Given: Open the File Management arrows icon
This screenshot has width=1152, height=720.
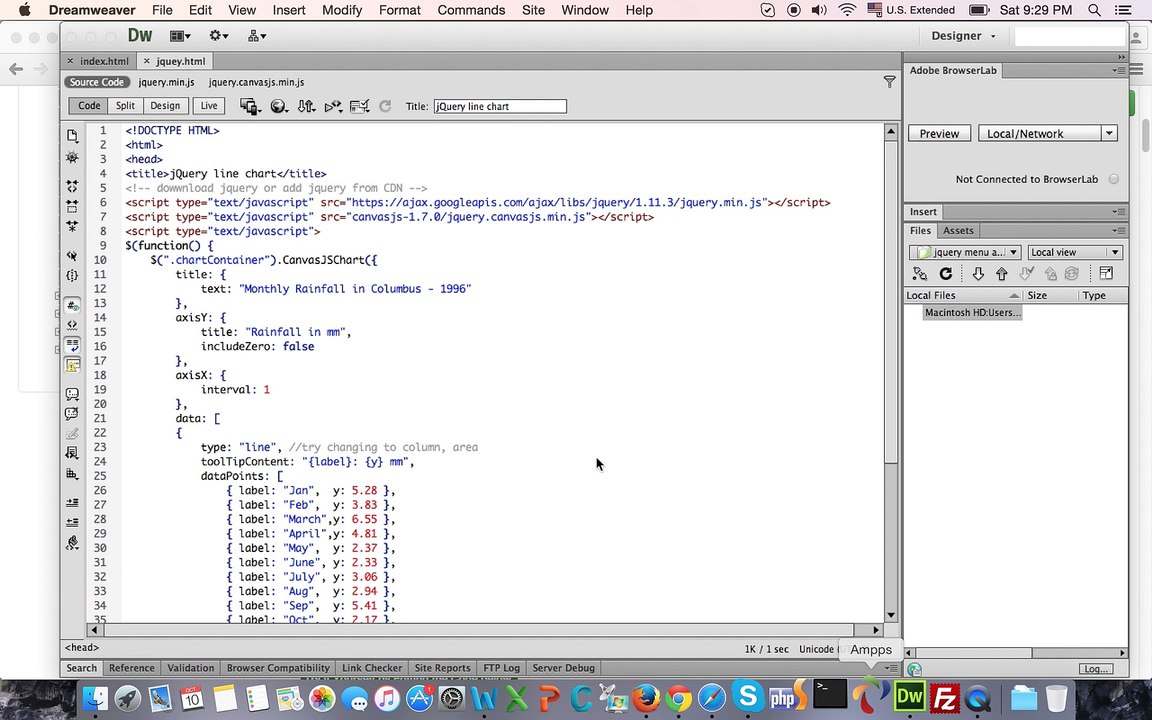Looking at the screenshot, I should click(306, 107).
